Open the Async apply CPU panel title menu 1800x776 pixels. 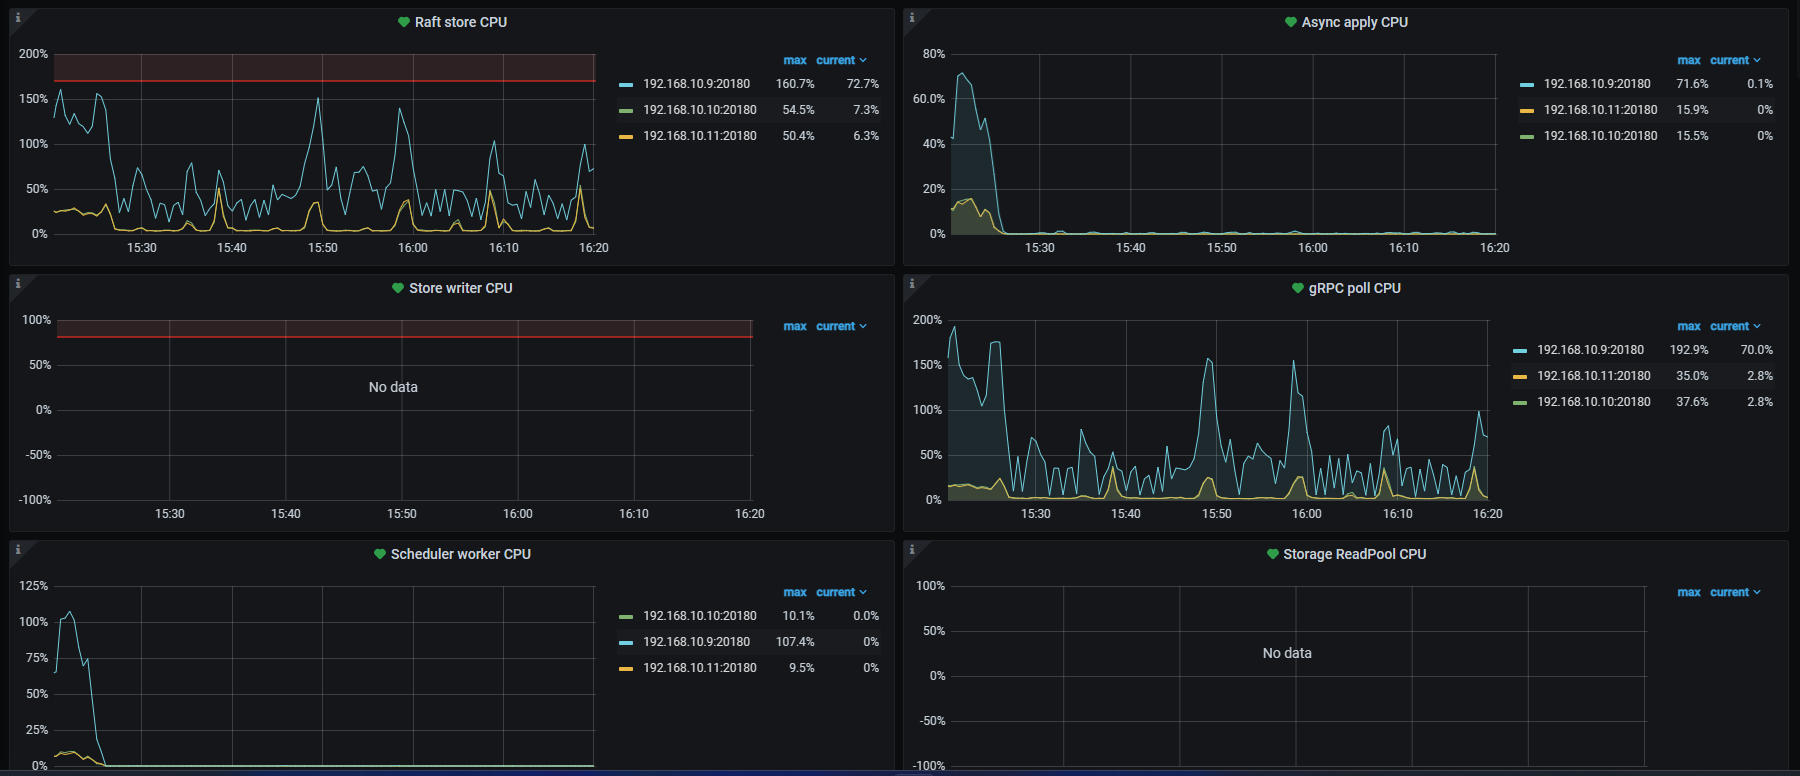(x=1354, y=22)
